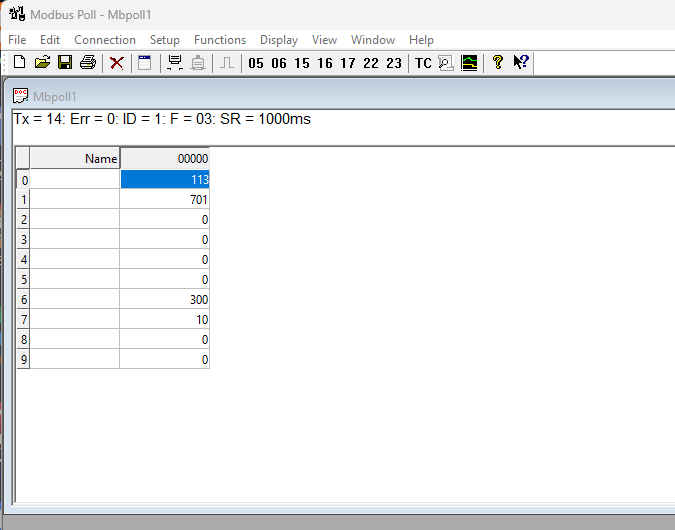Viewport: 675px width, 530px height.
Task: Open function 22 mask write register
Action: pos(371,63)
